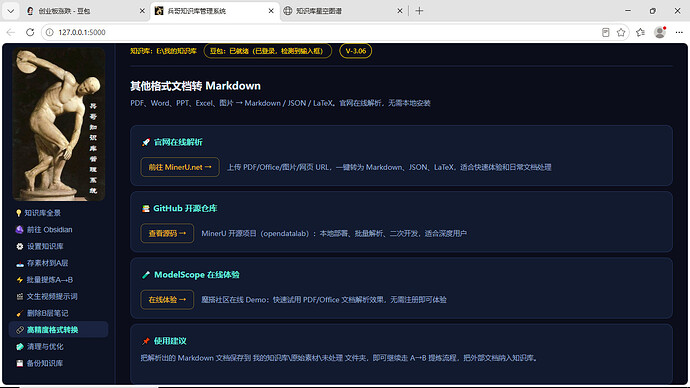Screen dimensions: 690x388
Task: Reload the page with the refresh icon
Action: tap(30, 32)
